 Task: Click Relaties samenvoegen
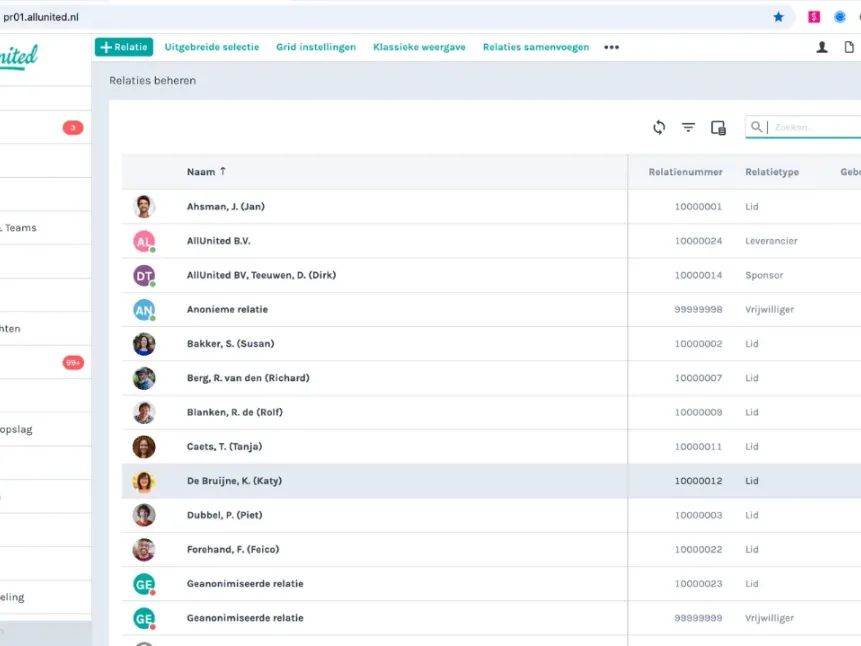click(535, 47)
